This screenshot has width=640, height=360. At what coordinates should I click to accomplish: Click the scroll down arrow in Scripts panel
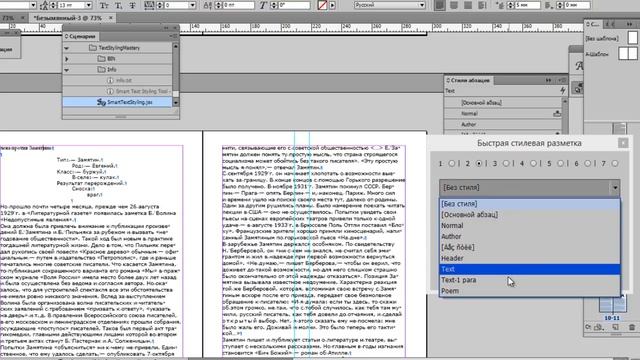[x=176, y=102]
